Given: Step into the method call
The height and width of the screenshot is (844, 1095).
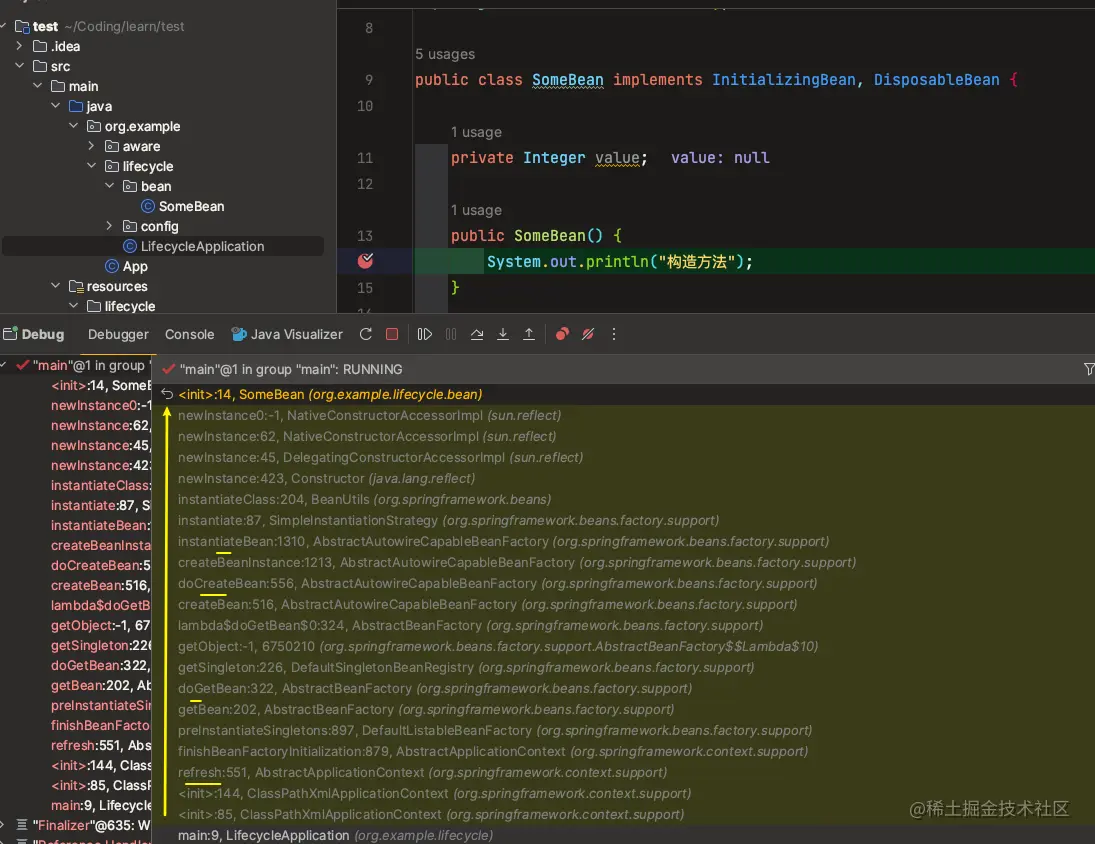Looking at the screenshot, I should (503, 334).
